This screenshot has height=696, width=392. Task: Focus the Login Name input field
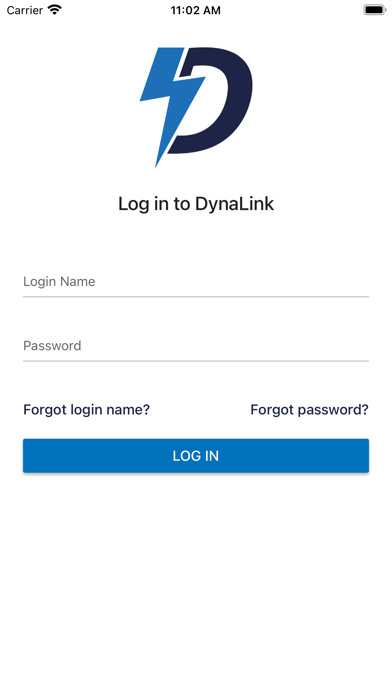(196, 282)
